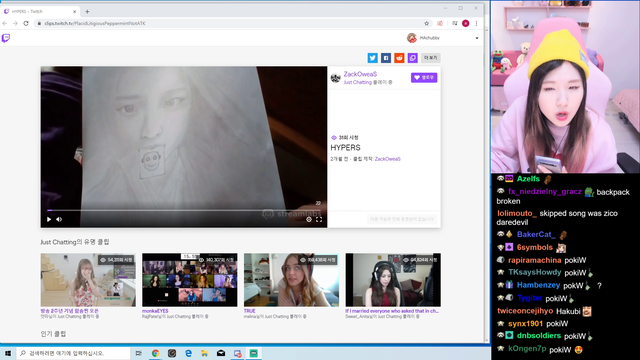Share the clip on Twitter
640x360 pixels.
tap(372, 58)
